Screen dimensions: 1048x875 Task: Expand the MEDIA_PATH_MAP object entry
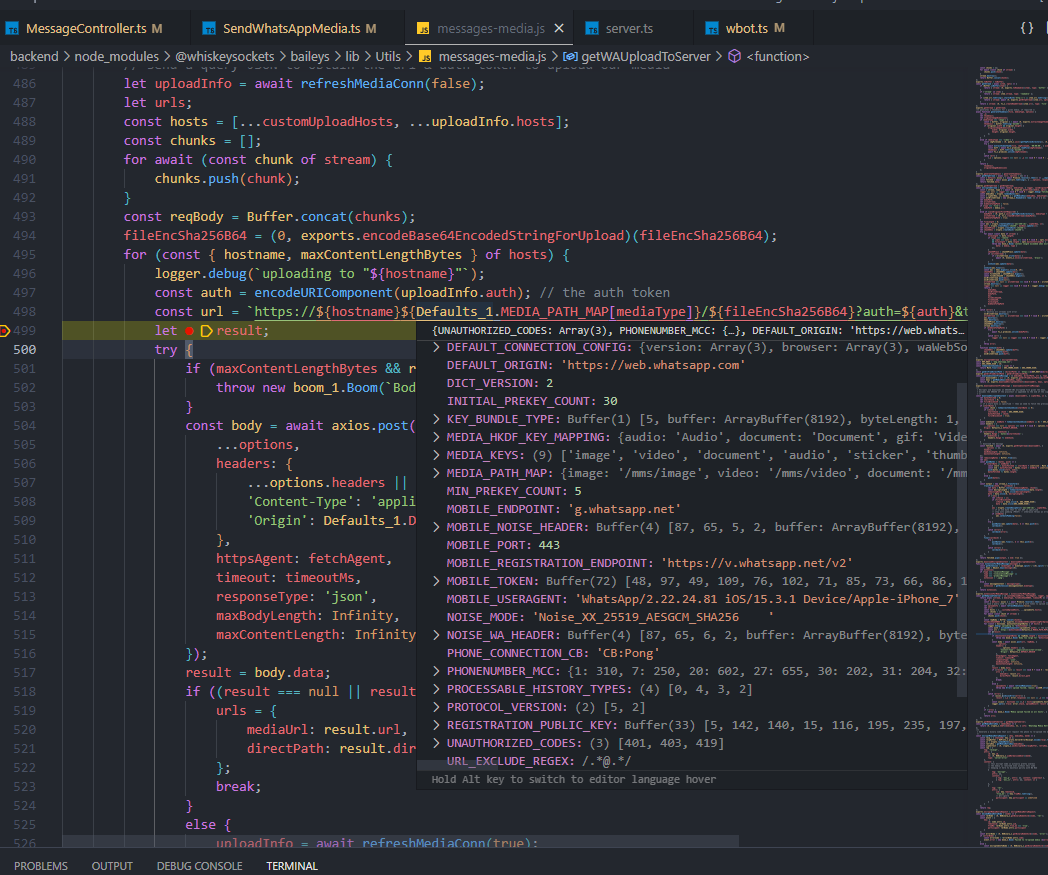[x=436, y=473]
